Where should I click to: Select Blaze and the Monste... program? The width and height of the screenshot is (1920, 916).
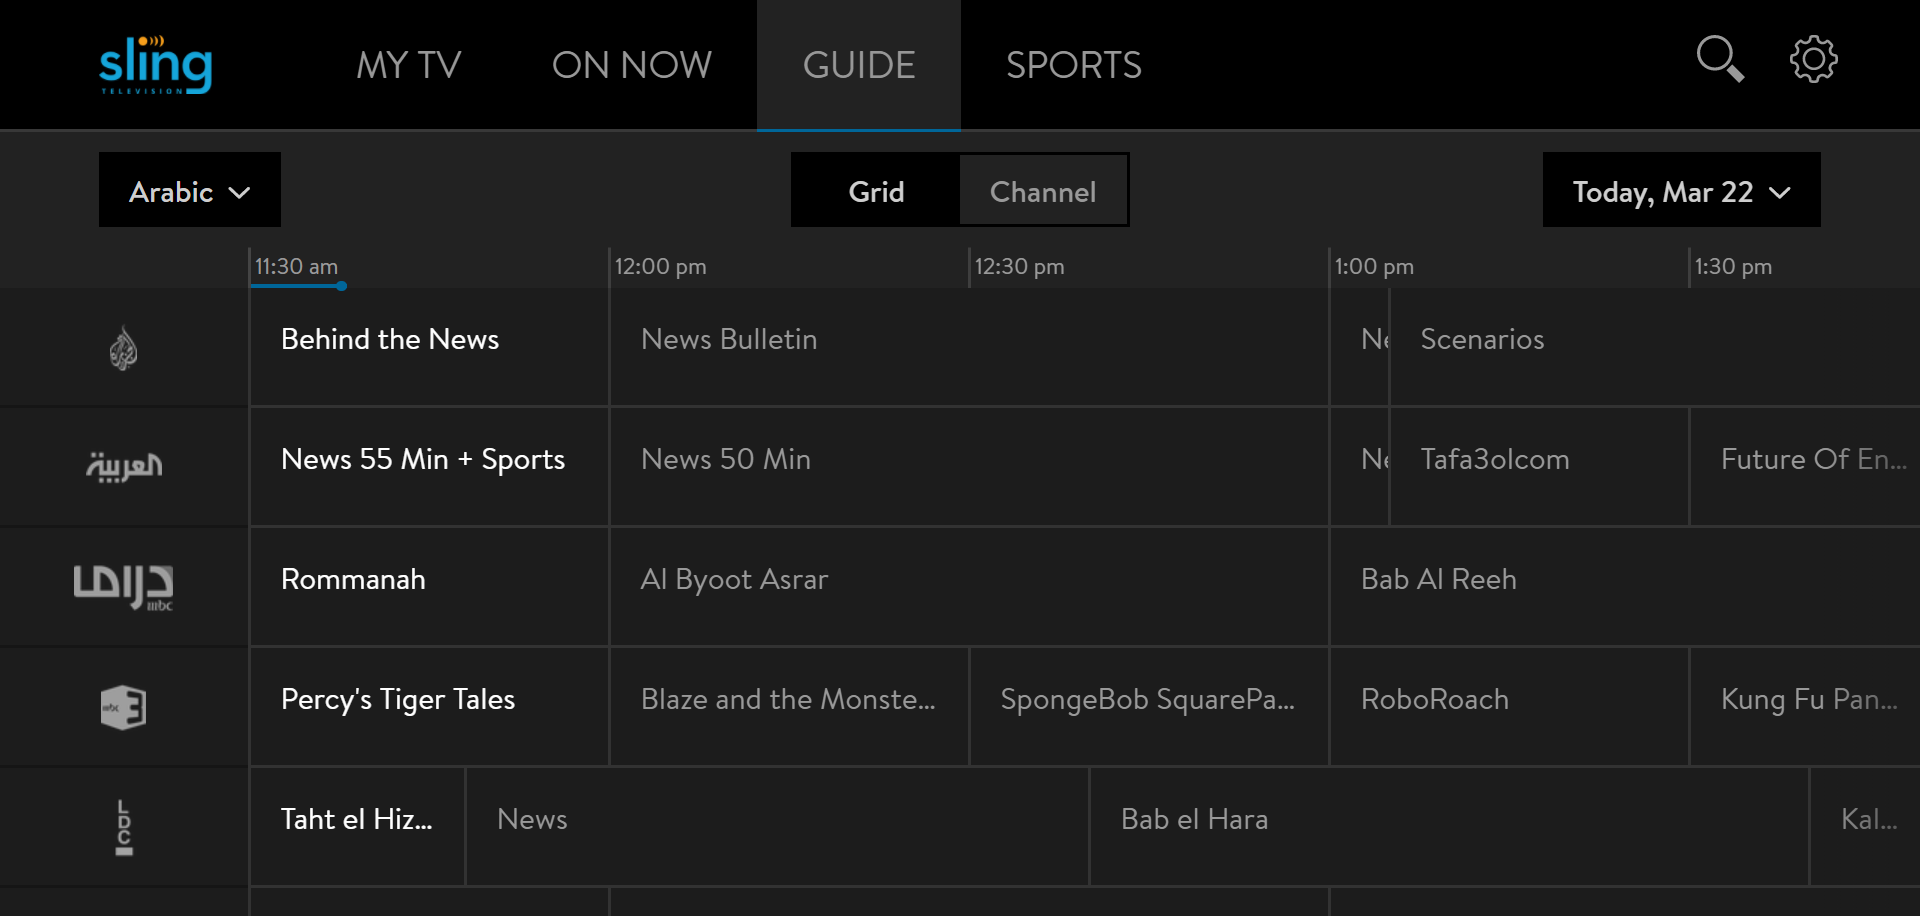789,707
